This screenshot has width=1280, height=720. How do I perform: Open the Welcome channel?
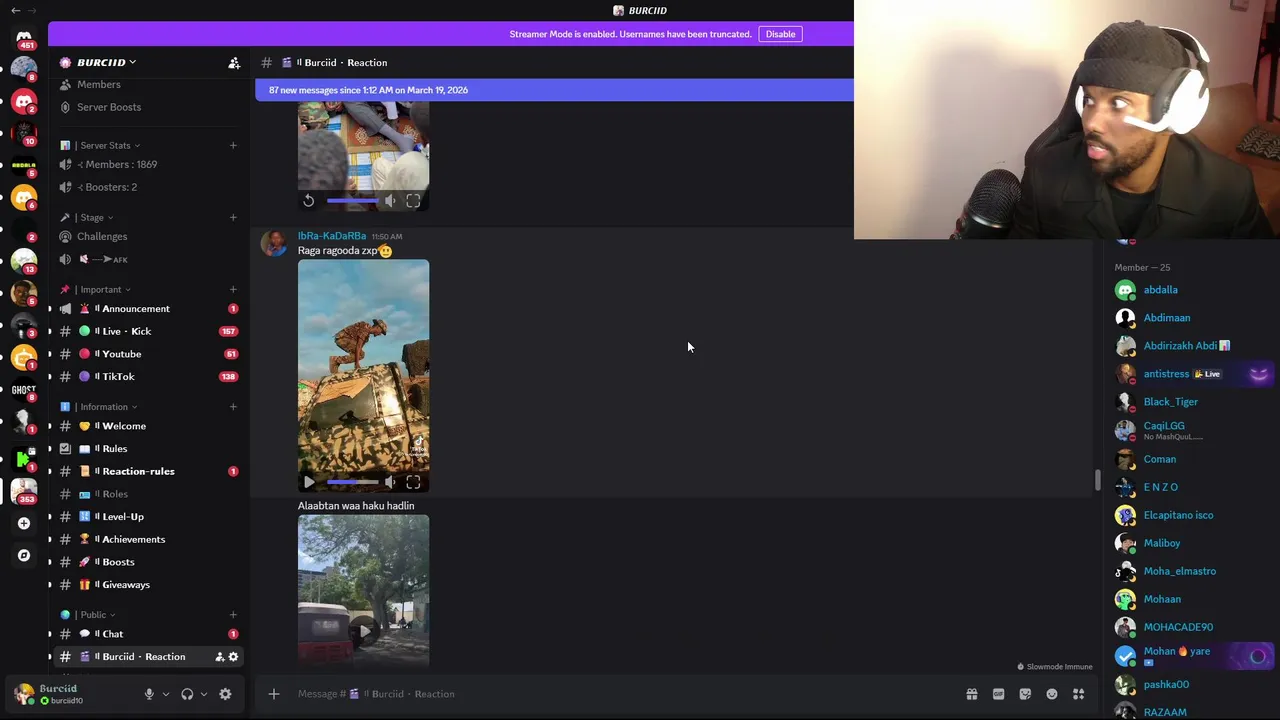click(x=123, y=426)
